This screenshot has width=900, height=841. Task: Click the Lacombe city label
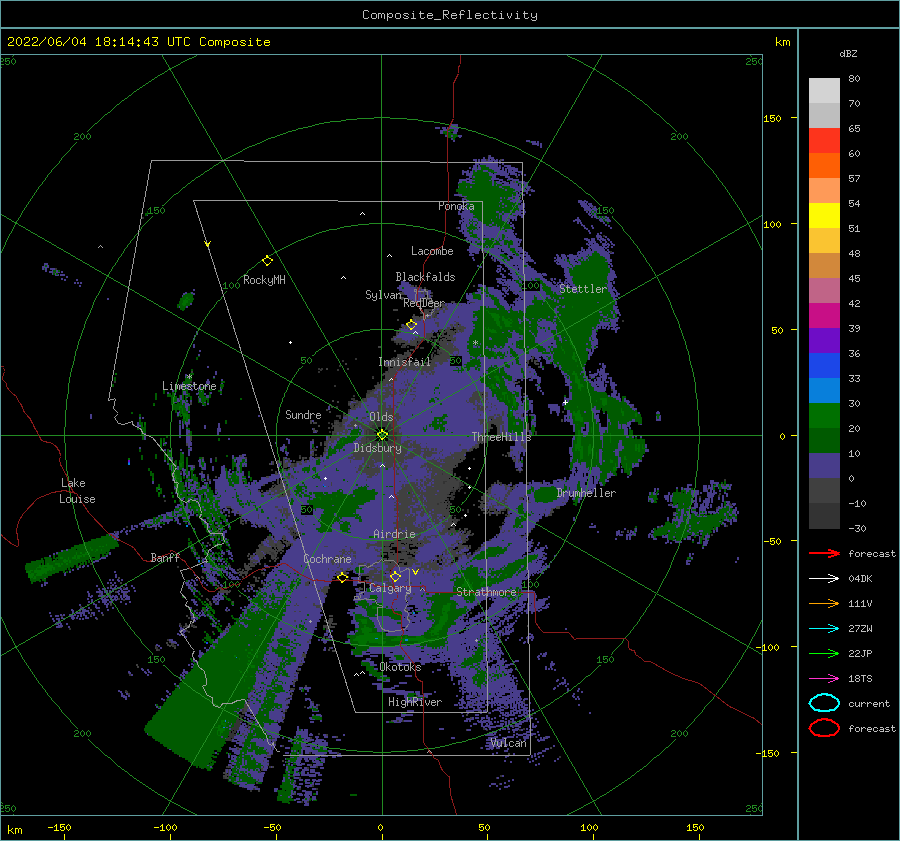[x=432, y=251]
